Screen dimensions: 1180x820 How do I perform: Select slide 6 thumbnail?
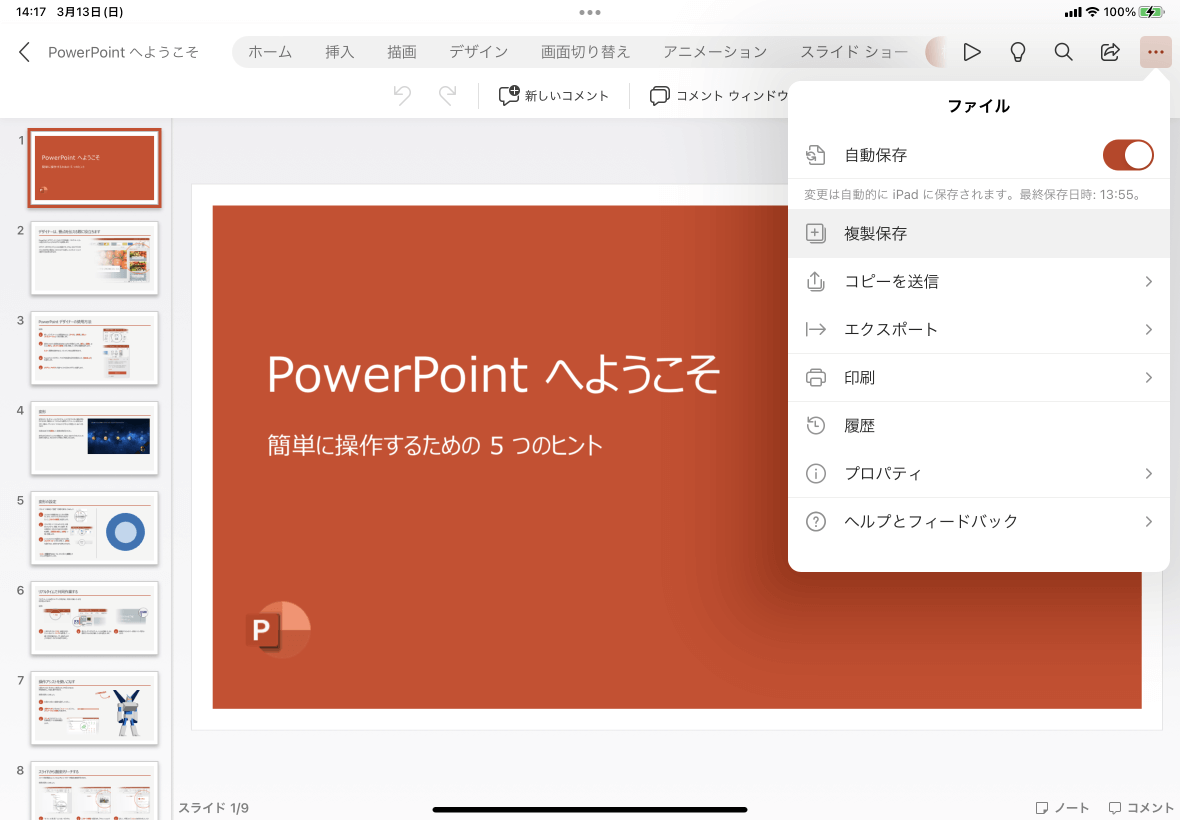coord(94,618)
